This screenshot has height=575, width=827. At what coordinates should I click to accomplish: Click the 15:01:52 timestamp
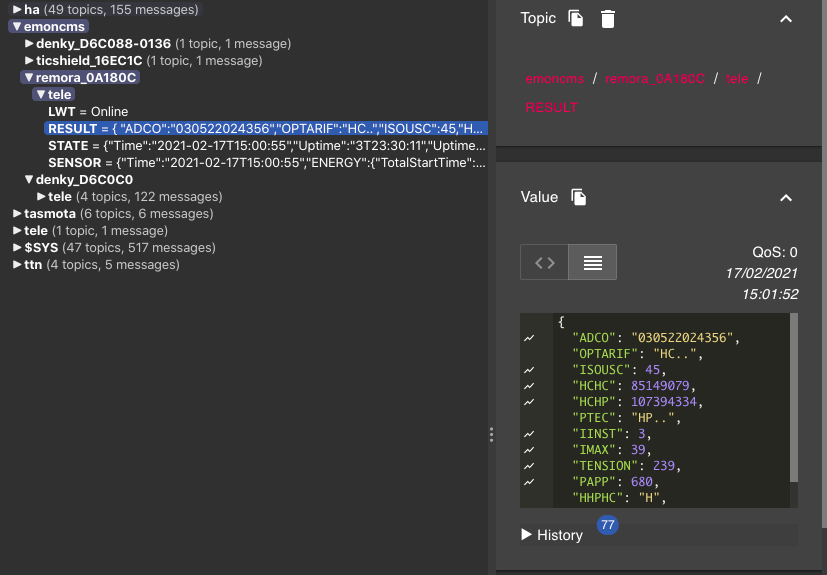[770, 294]
